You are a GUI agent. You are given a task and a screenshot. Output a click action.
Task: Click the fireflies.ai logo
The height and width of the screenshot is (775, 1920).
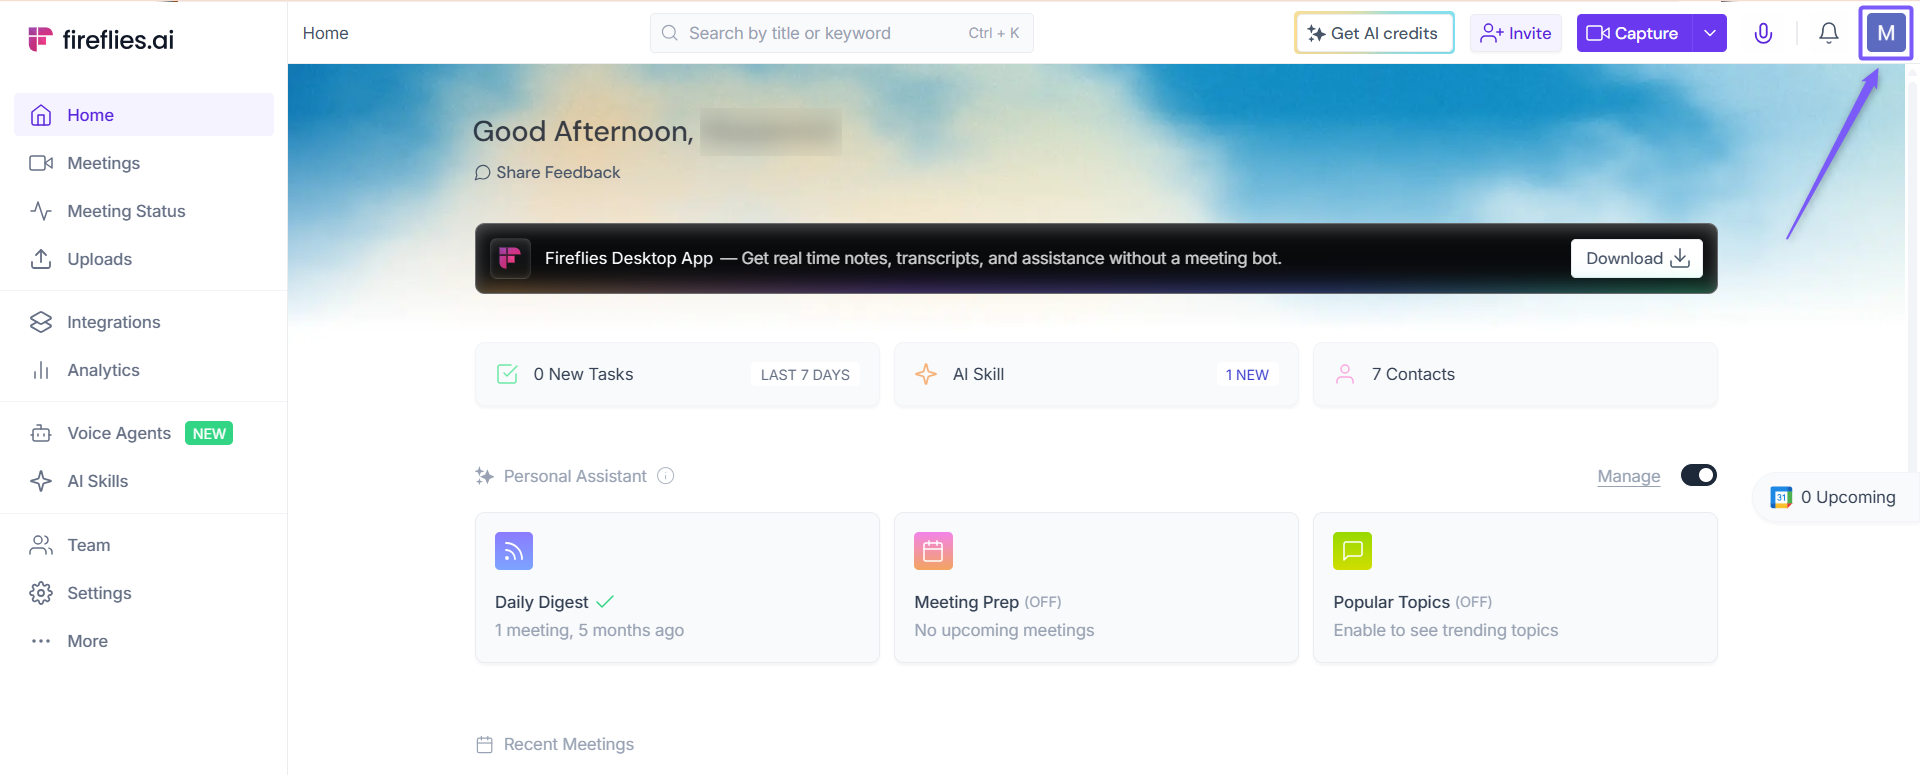[101, 39]
